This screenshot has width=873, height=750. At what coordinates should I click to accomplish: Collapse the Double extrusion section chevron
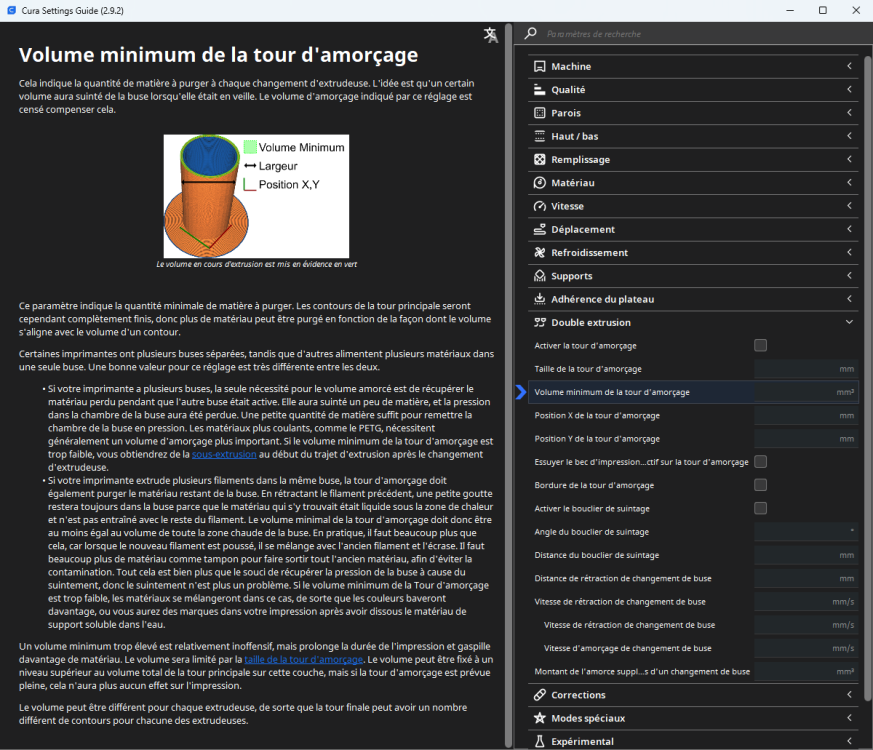pos(849,322)
